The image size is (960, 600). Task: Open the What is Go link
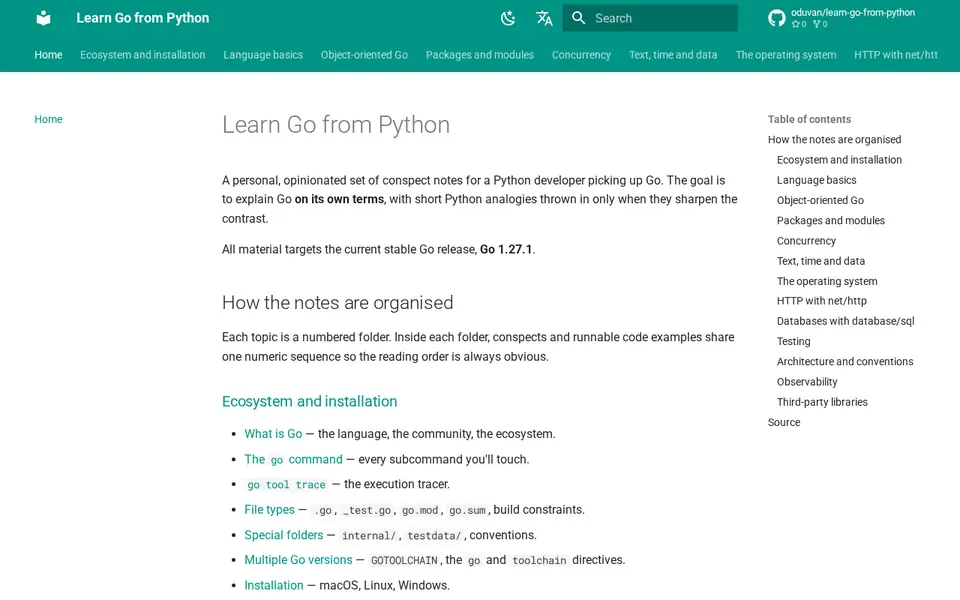click(273, 433)
